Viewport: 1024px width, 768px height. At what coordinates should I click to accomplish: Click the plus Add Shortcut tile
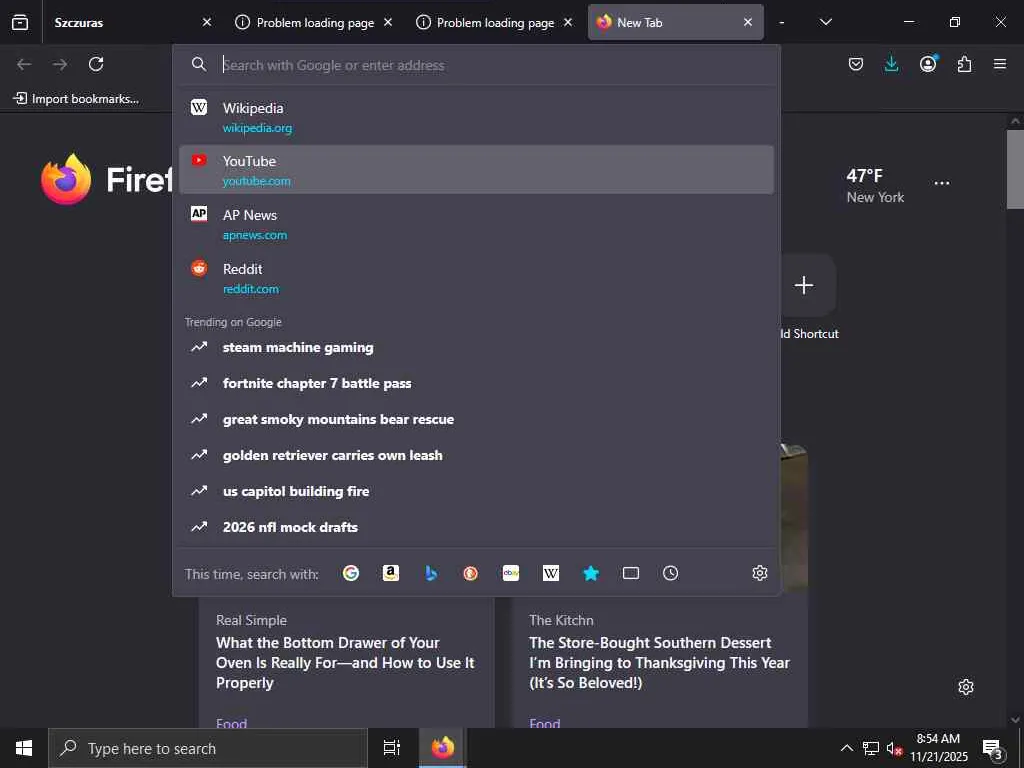(803, 285)
